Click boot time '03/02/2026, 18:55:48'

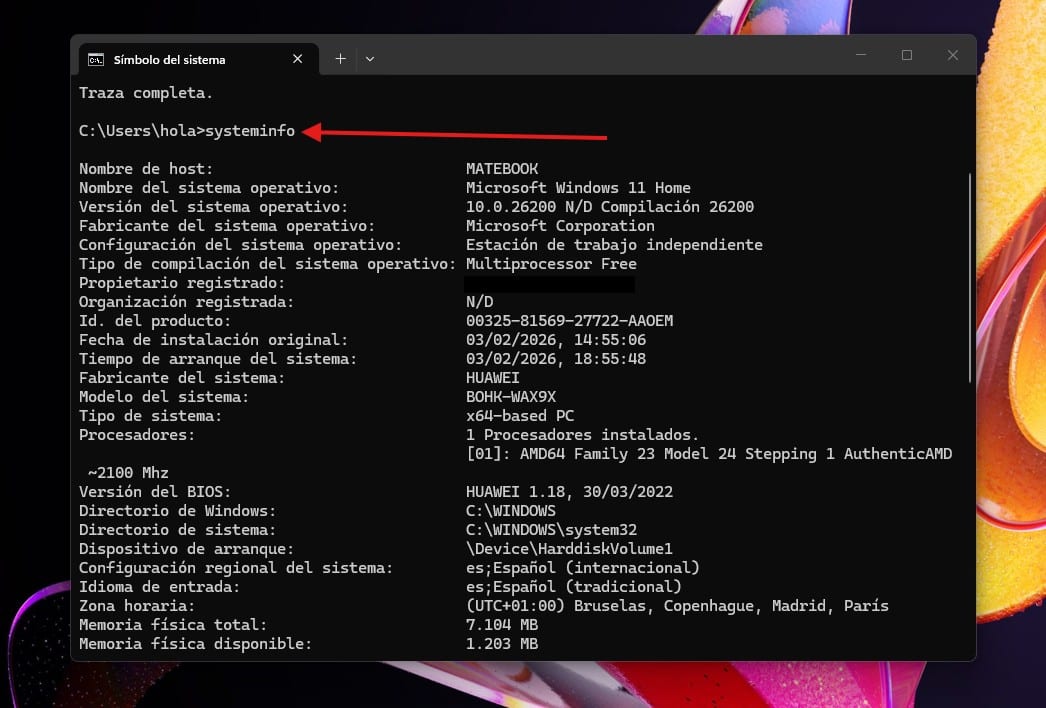(556, 359)
